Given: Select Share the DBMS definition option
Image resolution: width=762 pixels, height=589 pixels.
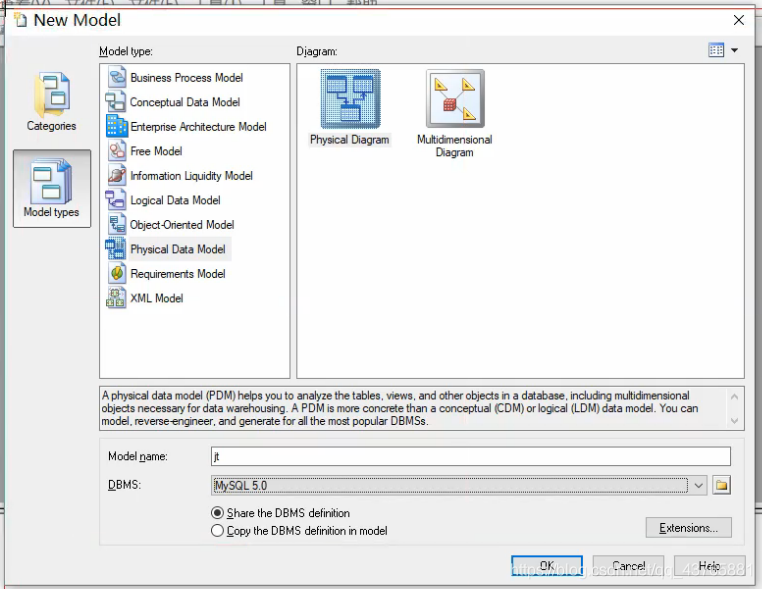Looking at the screenshot, I should tap(281, 513).
